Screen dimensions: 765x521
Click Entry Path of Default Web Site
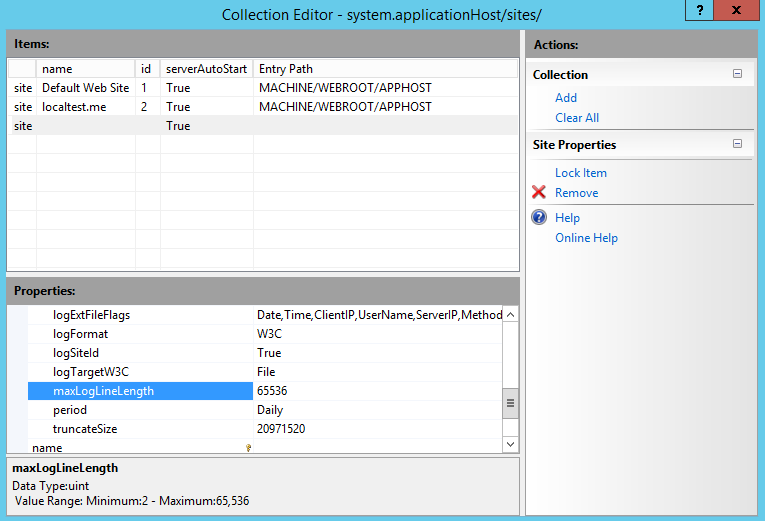pos(385,88)
